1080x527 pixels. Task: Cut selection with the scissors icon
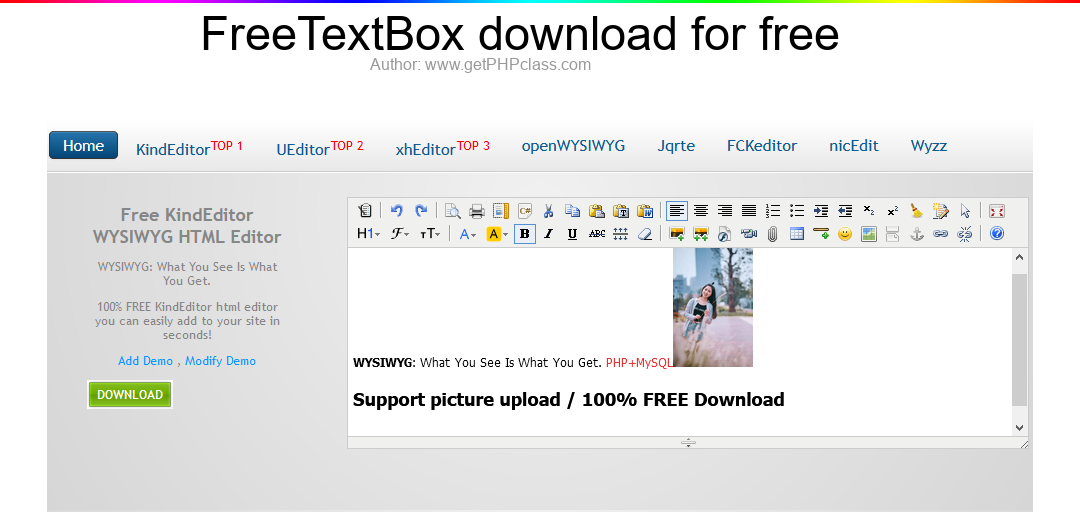coord(549,211)
